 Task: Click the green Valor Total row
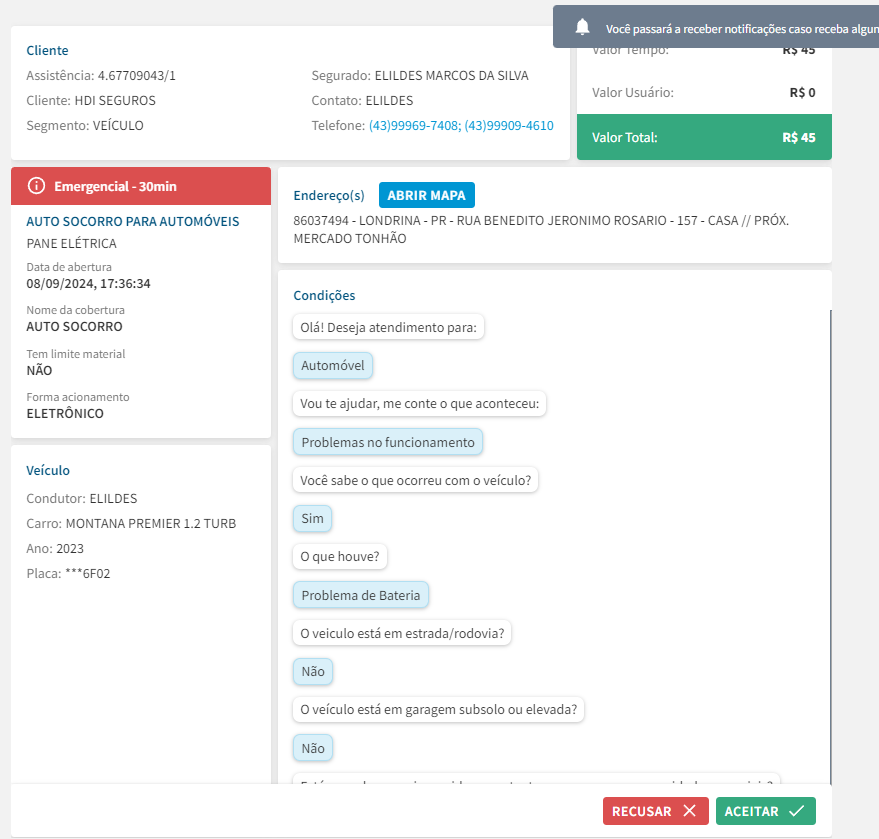tap(704, 138)
